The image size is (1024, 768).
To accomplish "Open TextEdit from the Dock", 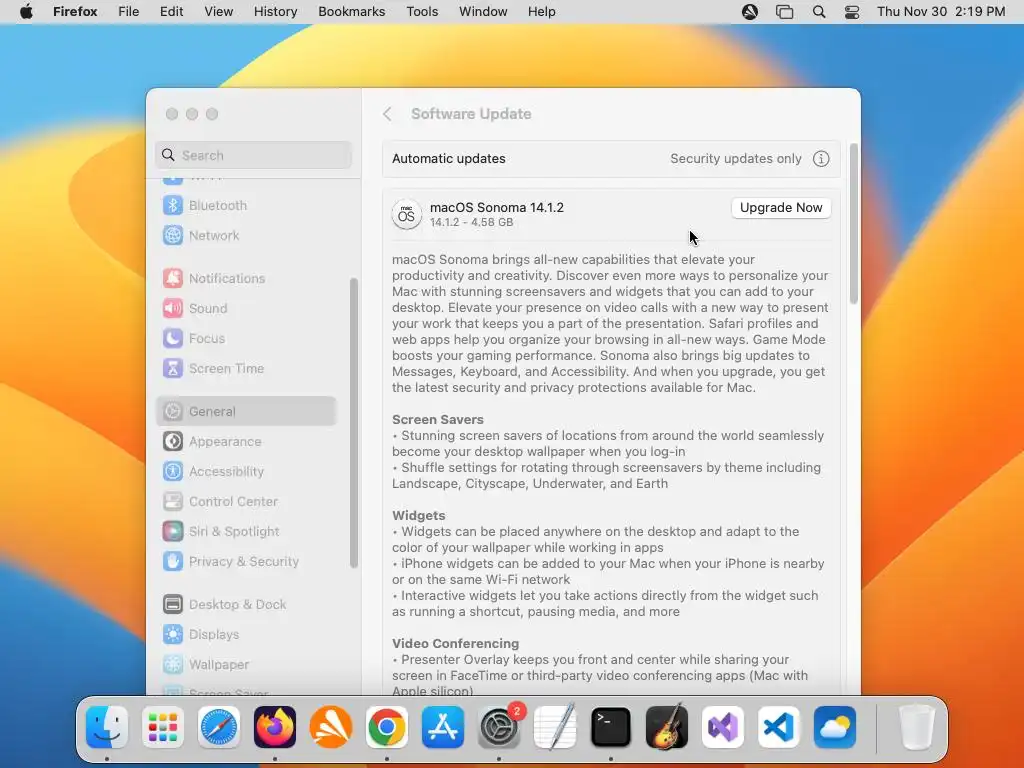I will (x=555, y=727).
